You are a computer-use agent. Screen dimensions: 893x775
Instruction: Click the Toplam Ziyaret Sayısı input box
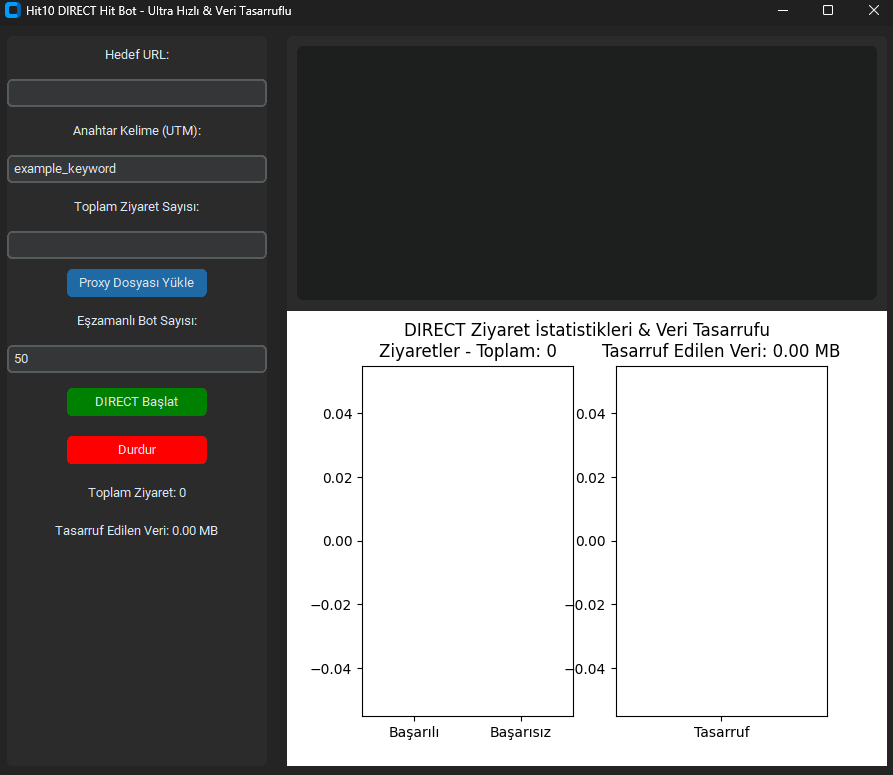click(x=137, y=245)
